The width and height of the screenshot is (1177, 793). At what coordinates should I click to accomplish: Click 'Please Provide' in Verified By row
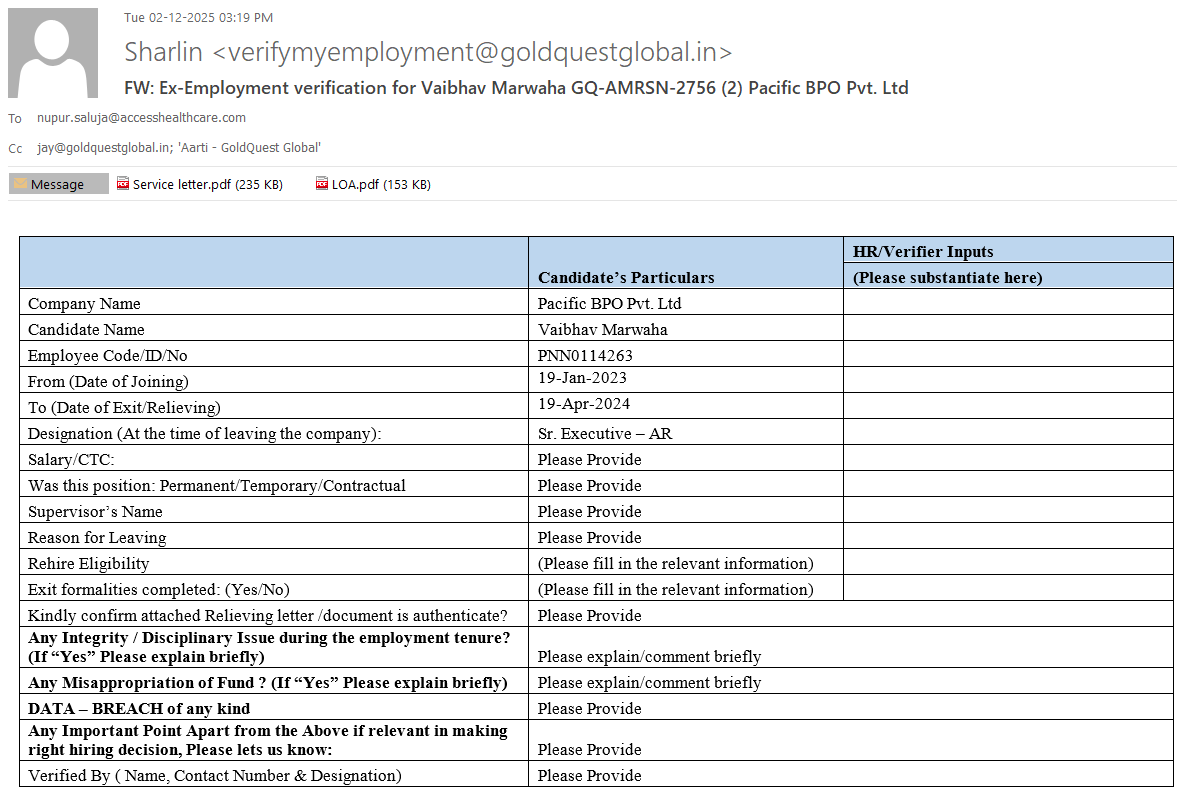[589, 775]
